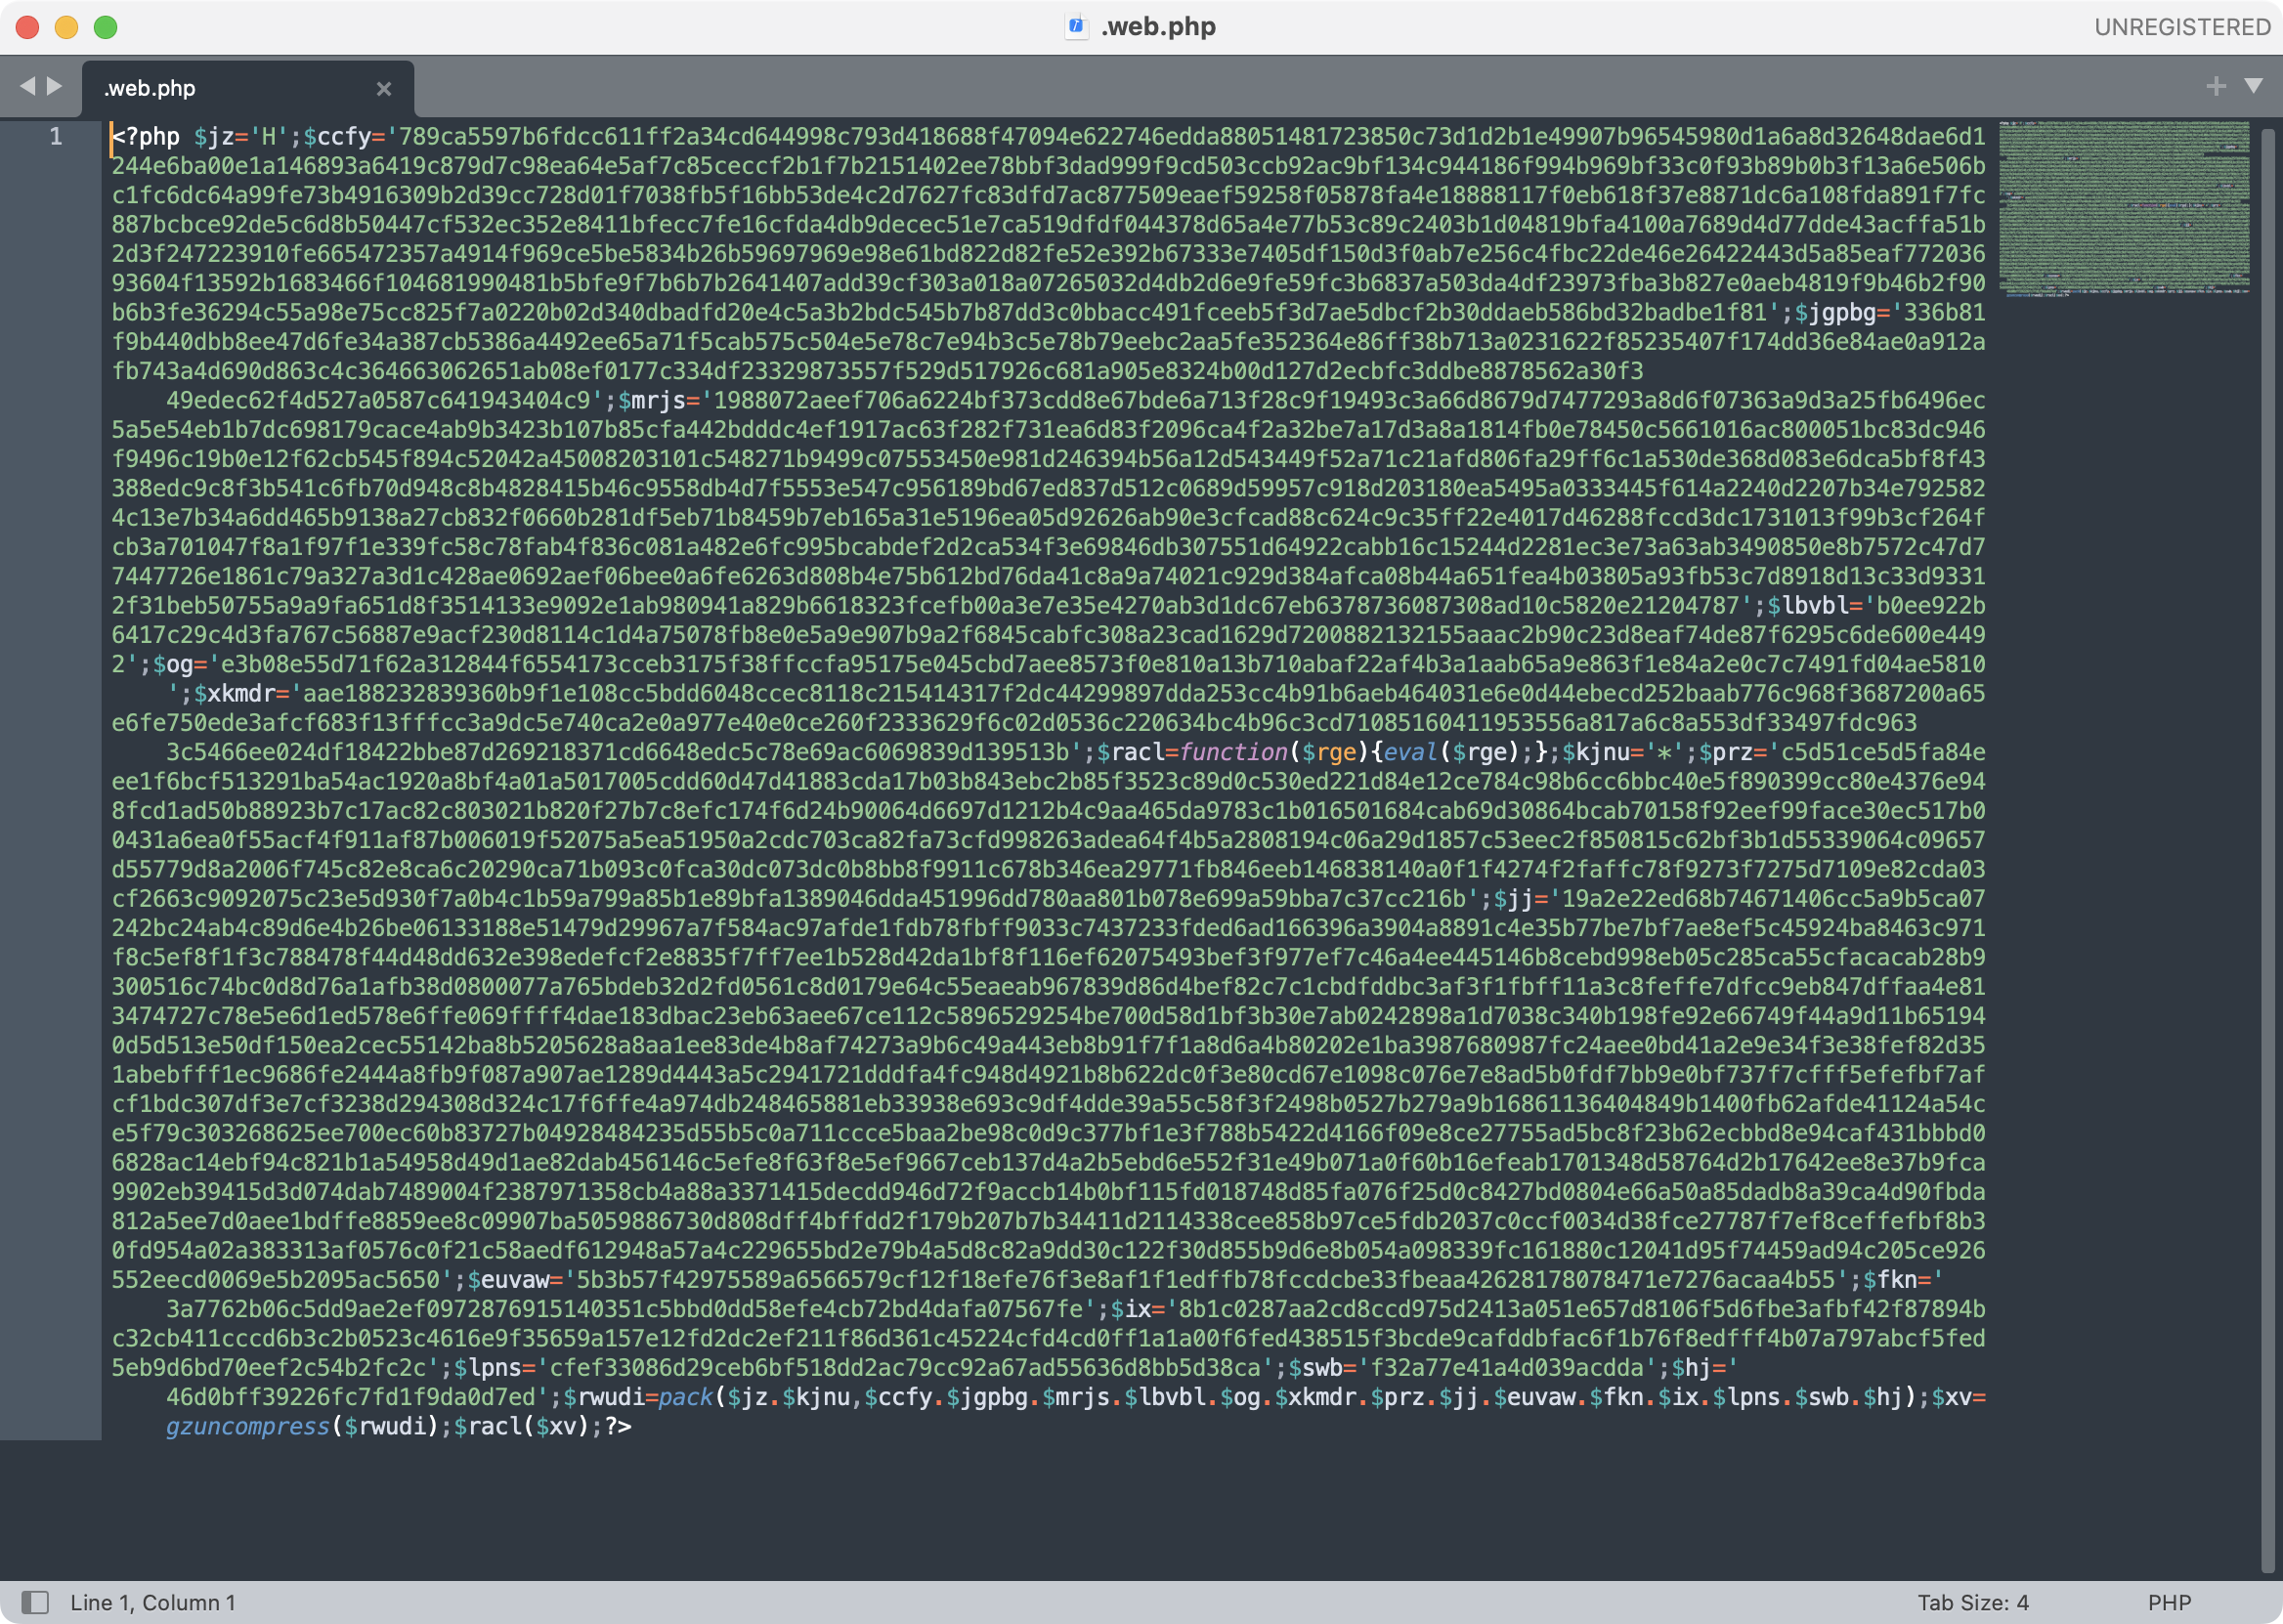Select the .web.php tab
Viewport: 2283px width, 1624px height.
(x=150, y=89)
